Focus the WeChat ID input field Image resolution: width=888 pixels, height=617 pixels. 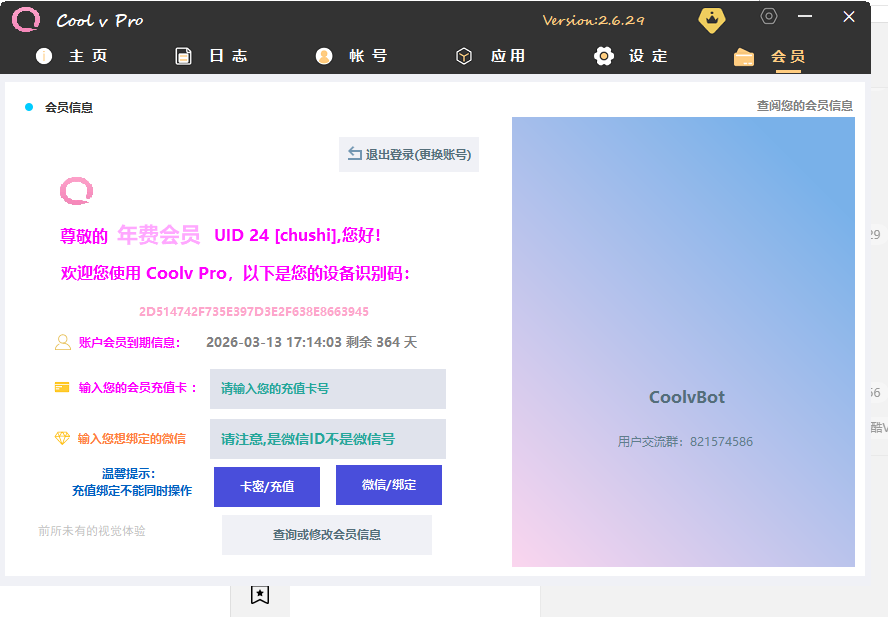(328, 439)
